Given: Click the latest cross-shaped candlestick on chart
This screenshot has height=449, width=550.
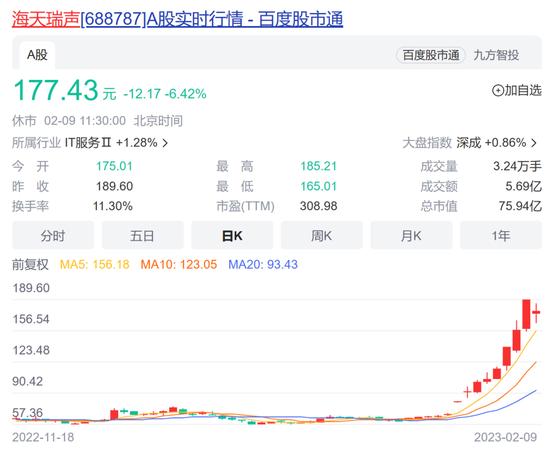Looking at the screenshot, I should coord(536,313).
